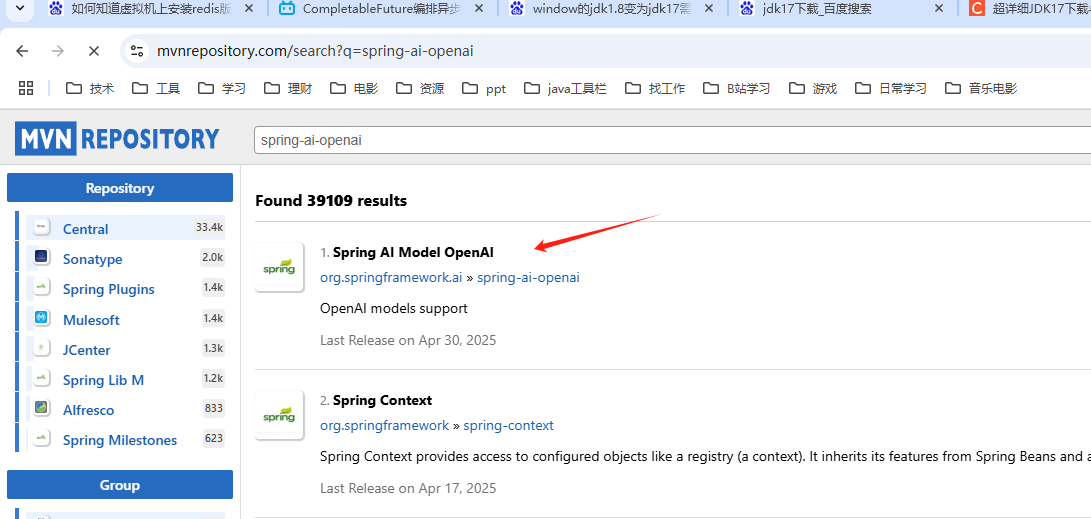Click 'Last Release on Apr 30, 2025'
1091x519 pixels.
tap(408, 340)
